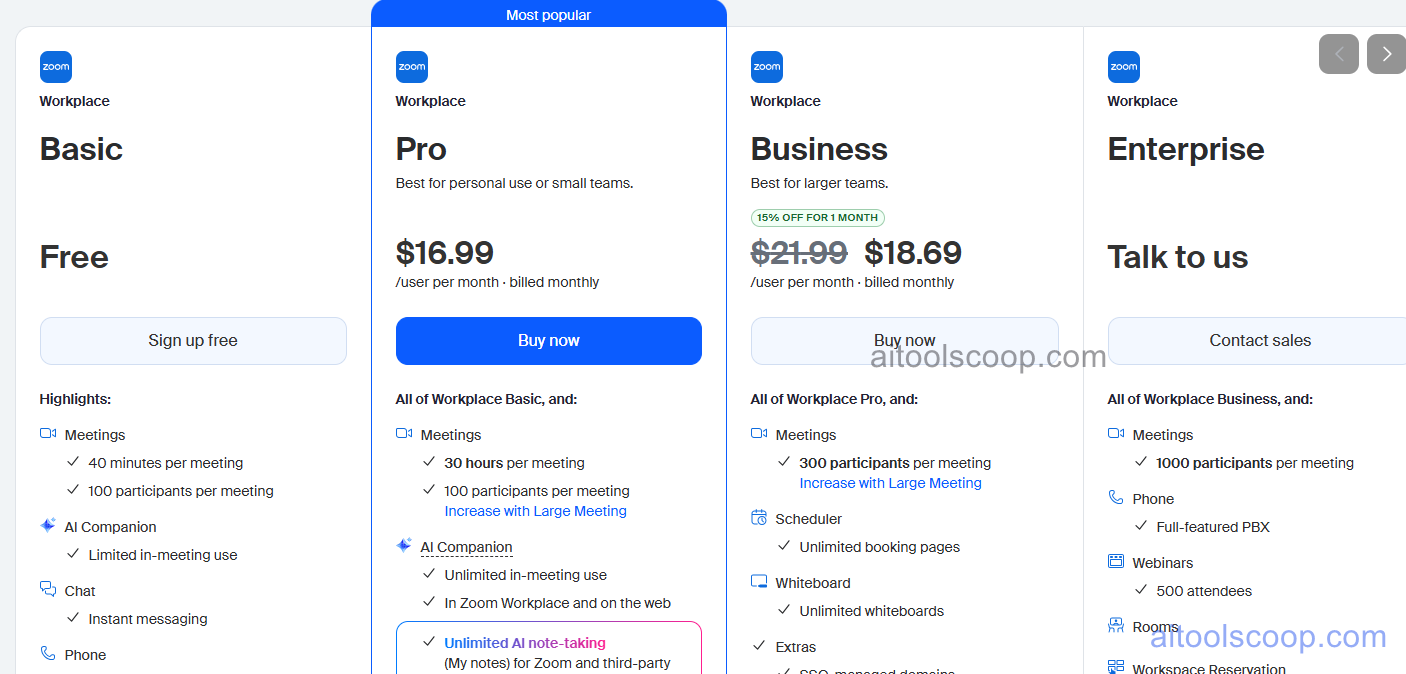1406x674 pixels.
Task: Click the 15% OFF FOR 1 MONTH badge
Action: (818, 217)
